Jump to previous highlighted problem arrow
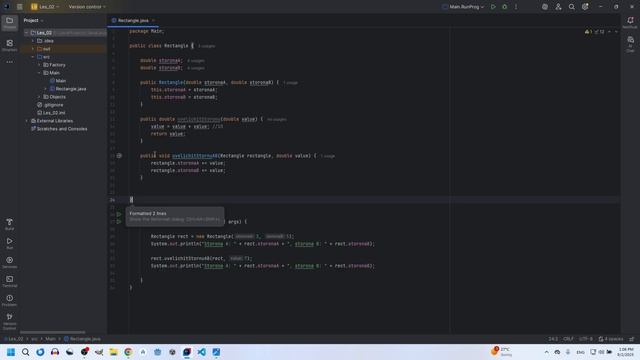This screenshot has width=640, height=360. (x=609, y=31)
